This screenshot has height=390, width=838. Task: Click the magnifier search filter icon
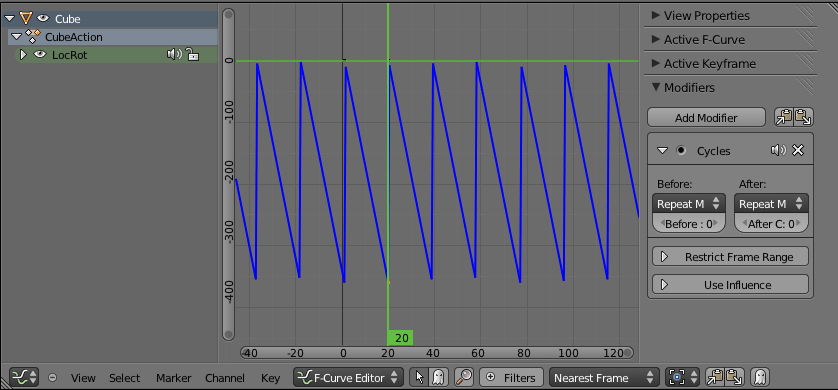464,377
